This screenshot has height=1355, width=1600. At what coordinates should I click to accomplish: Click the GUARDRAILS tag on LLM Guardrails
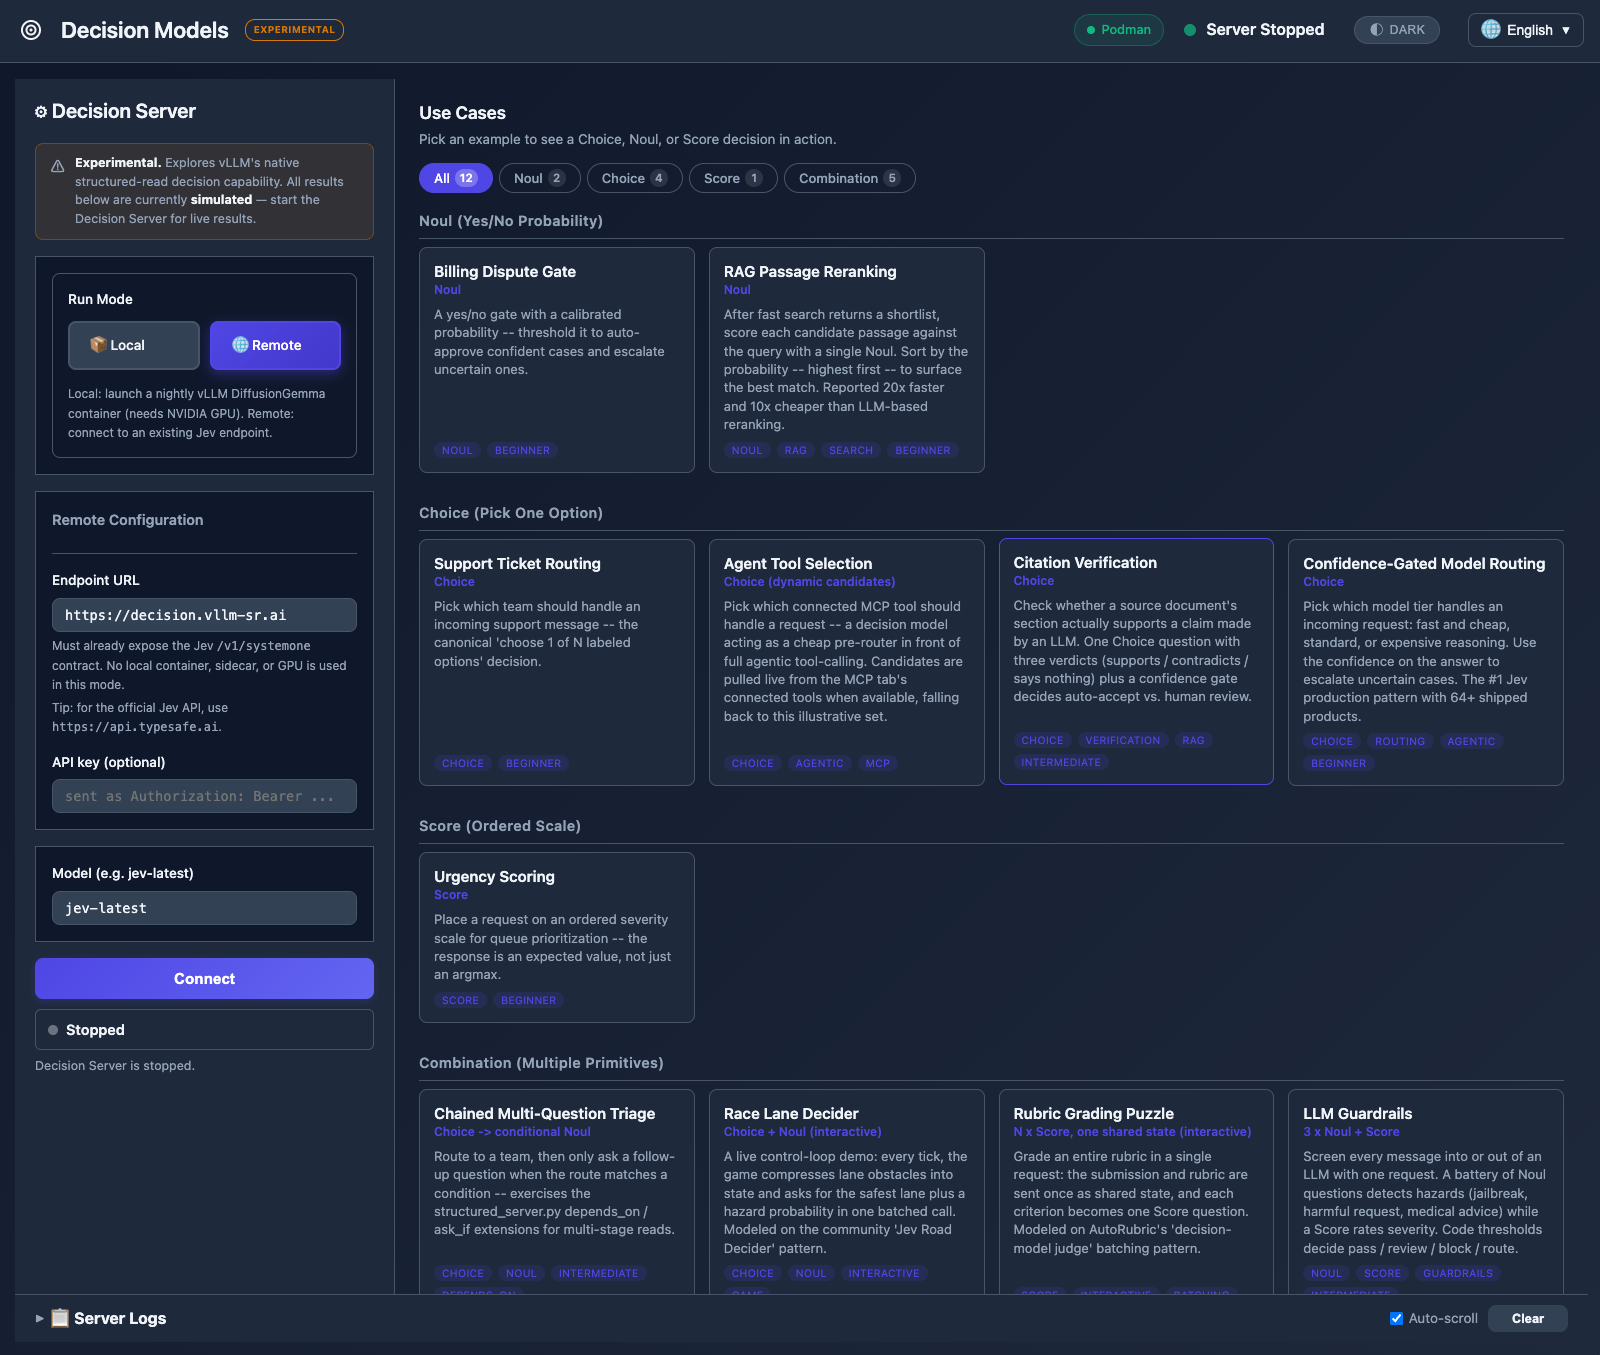click(x=1458, y=1274)
